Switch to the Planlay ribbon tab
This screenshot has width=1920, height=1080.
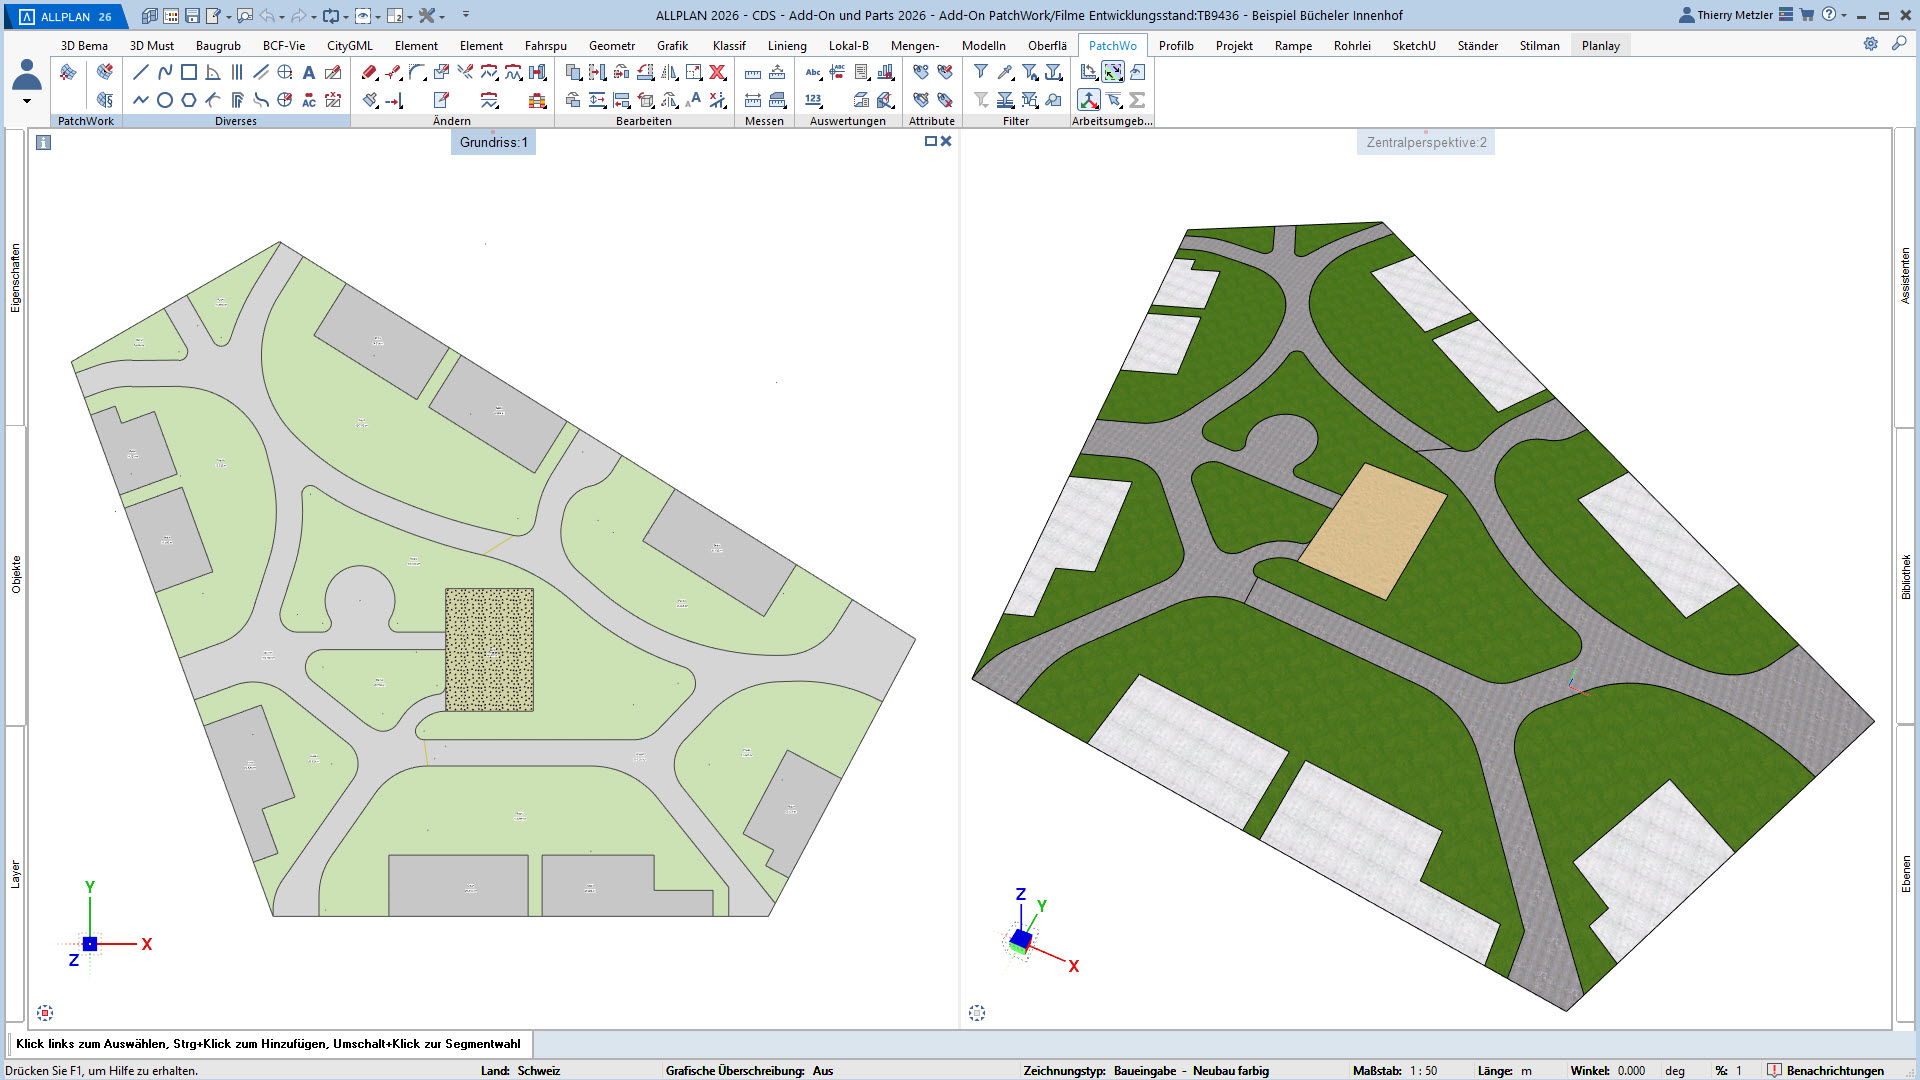[1600, 45]
